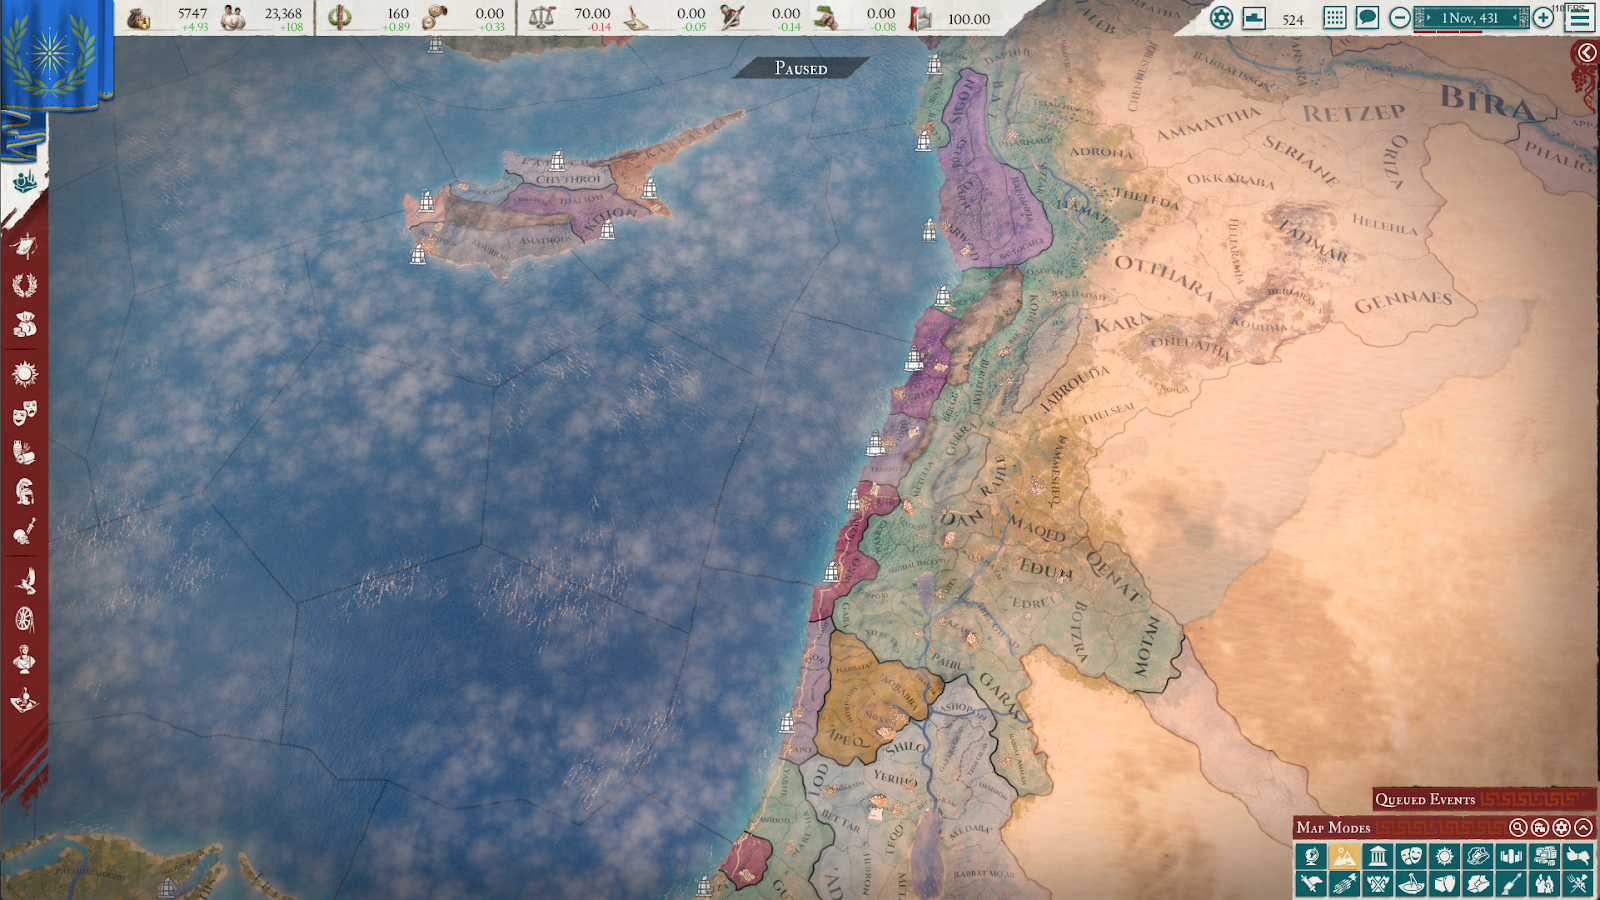
Task: Click the war exhaustion icon
Action: [732, 17]
